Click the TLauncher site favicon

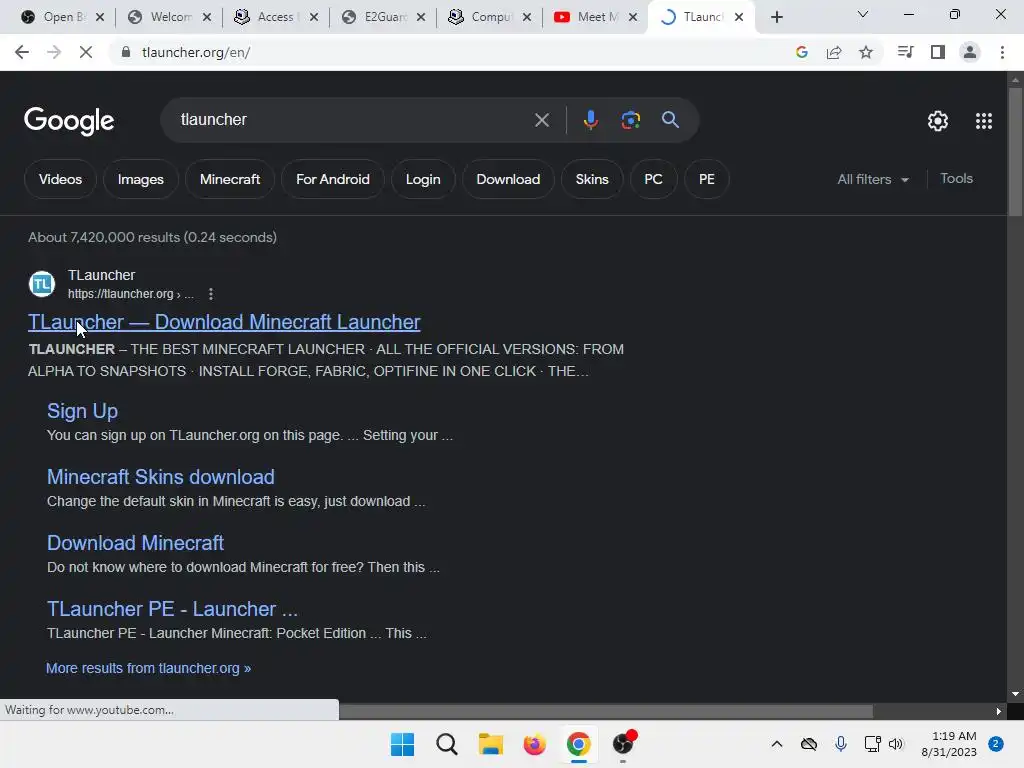click(42, 284)
